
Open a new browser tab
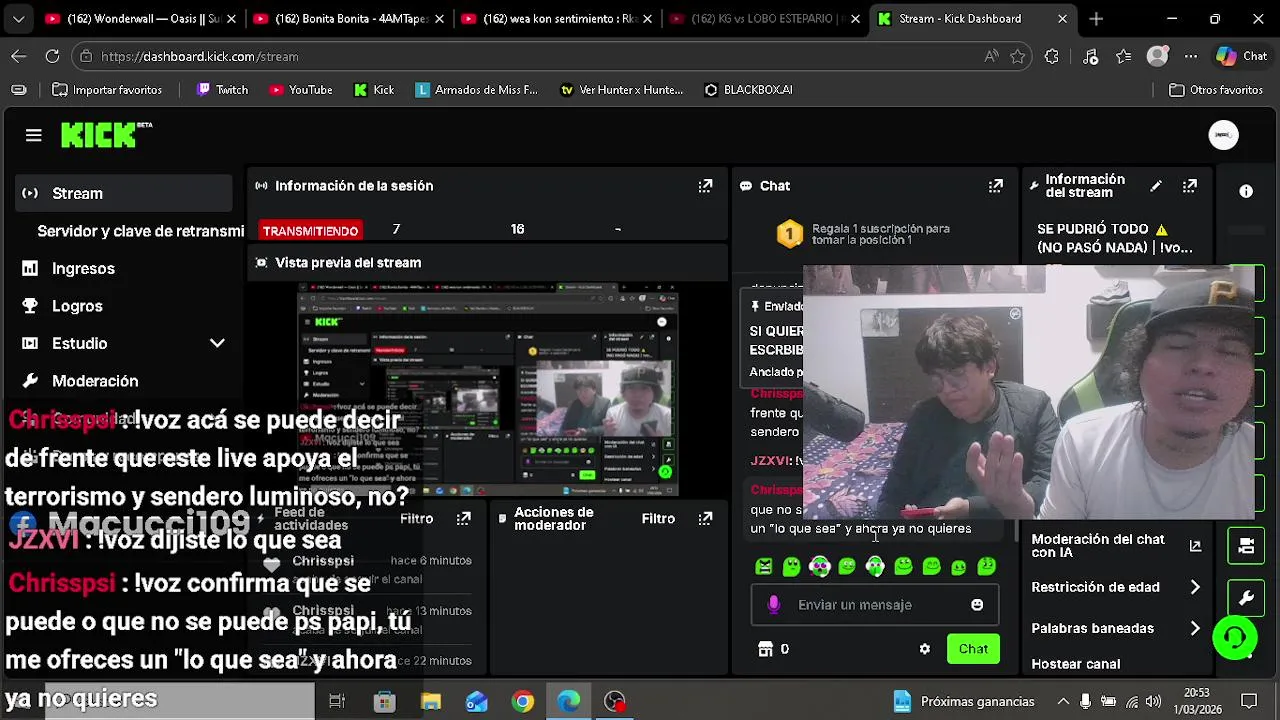[x=1096, y=19]
